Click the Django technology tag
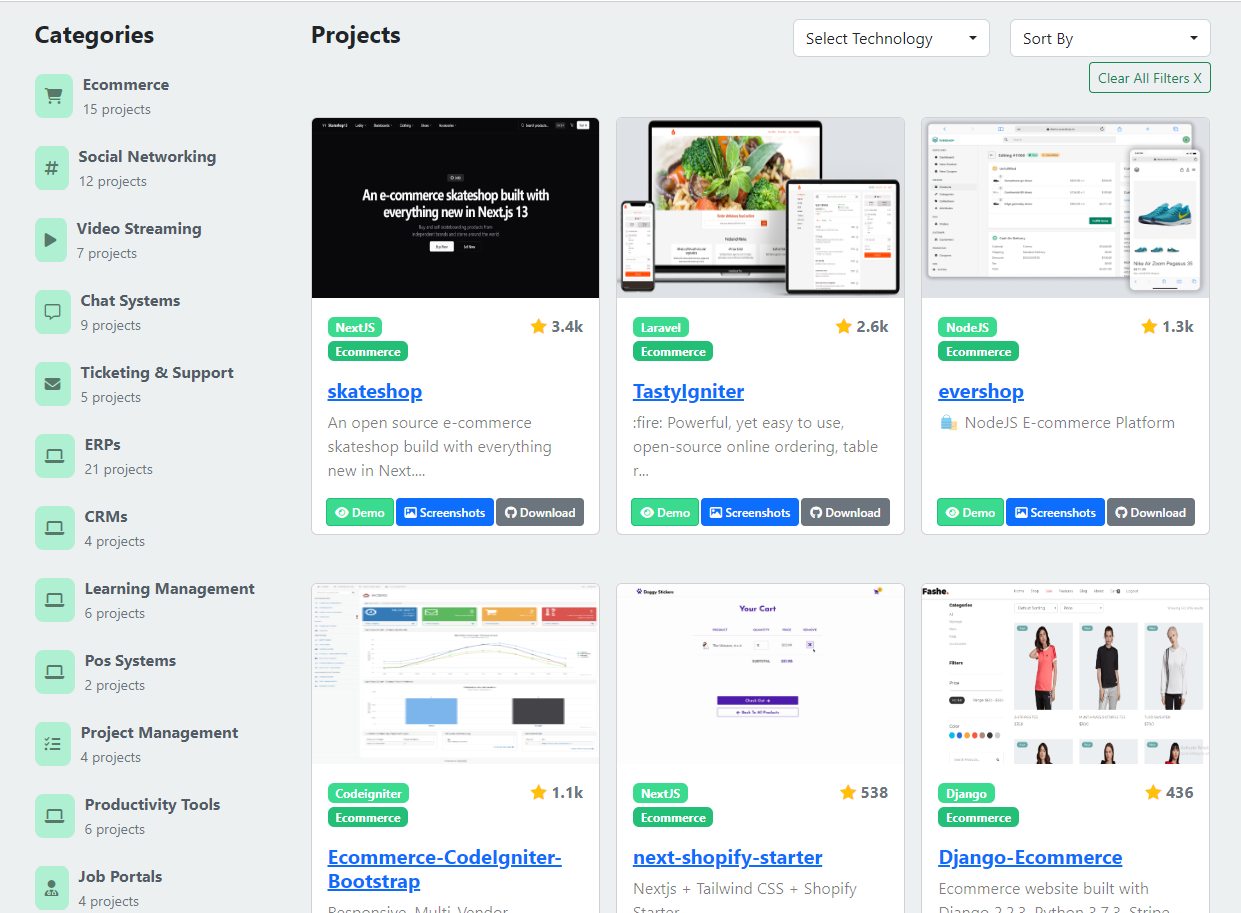1241x913 pixels. tap(967, 793)
